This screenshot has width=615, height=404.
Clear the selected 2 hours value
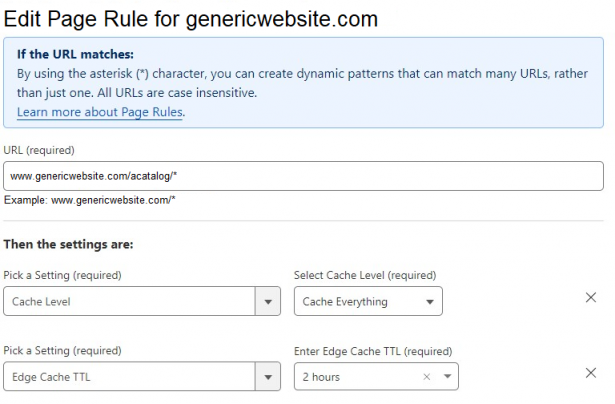tap(427, 377)
